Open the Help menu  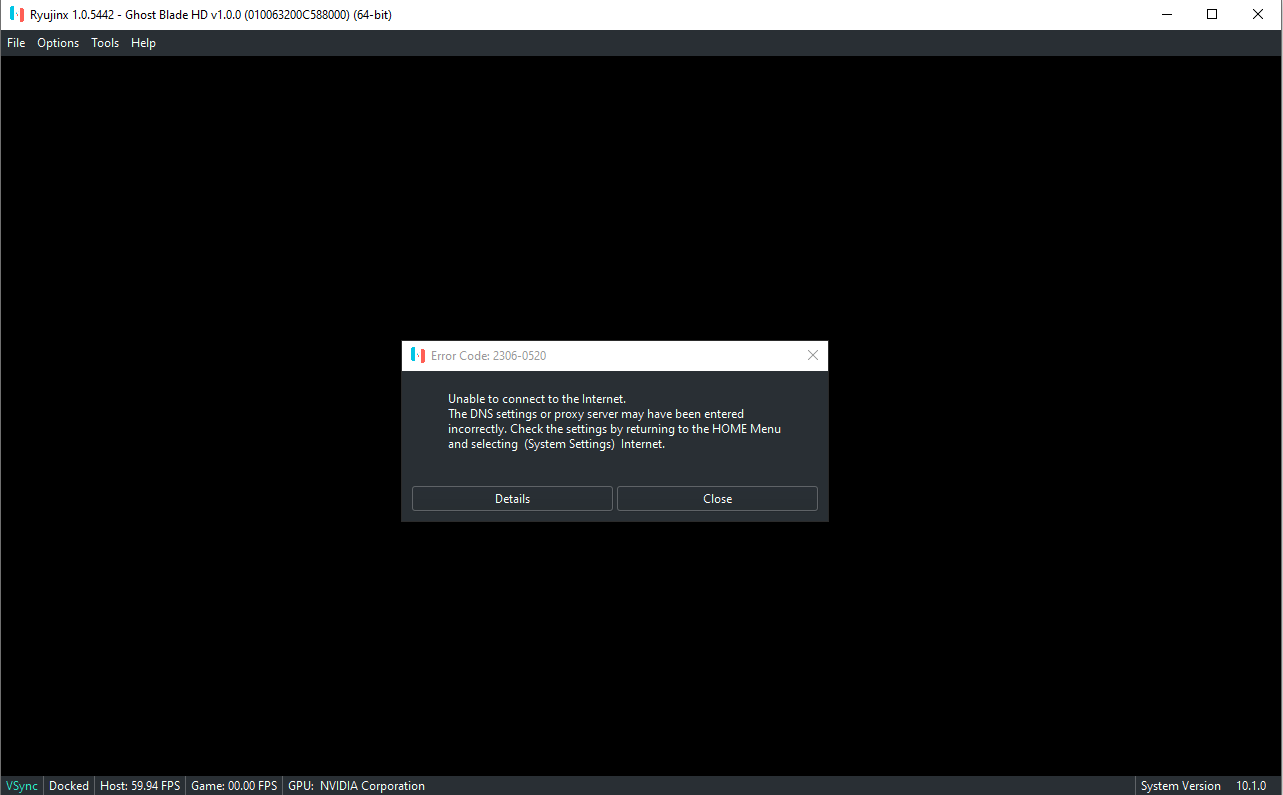coord(143,43)
